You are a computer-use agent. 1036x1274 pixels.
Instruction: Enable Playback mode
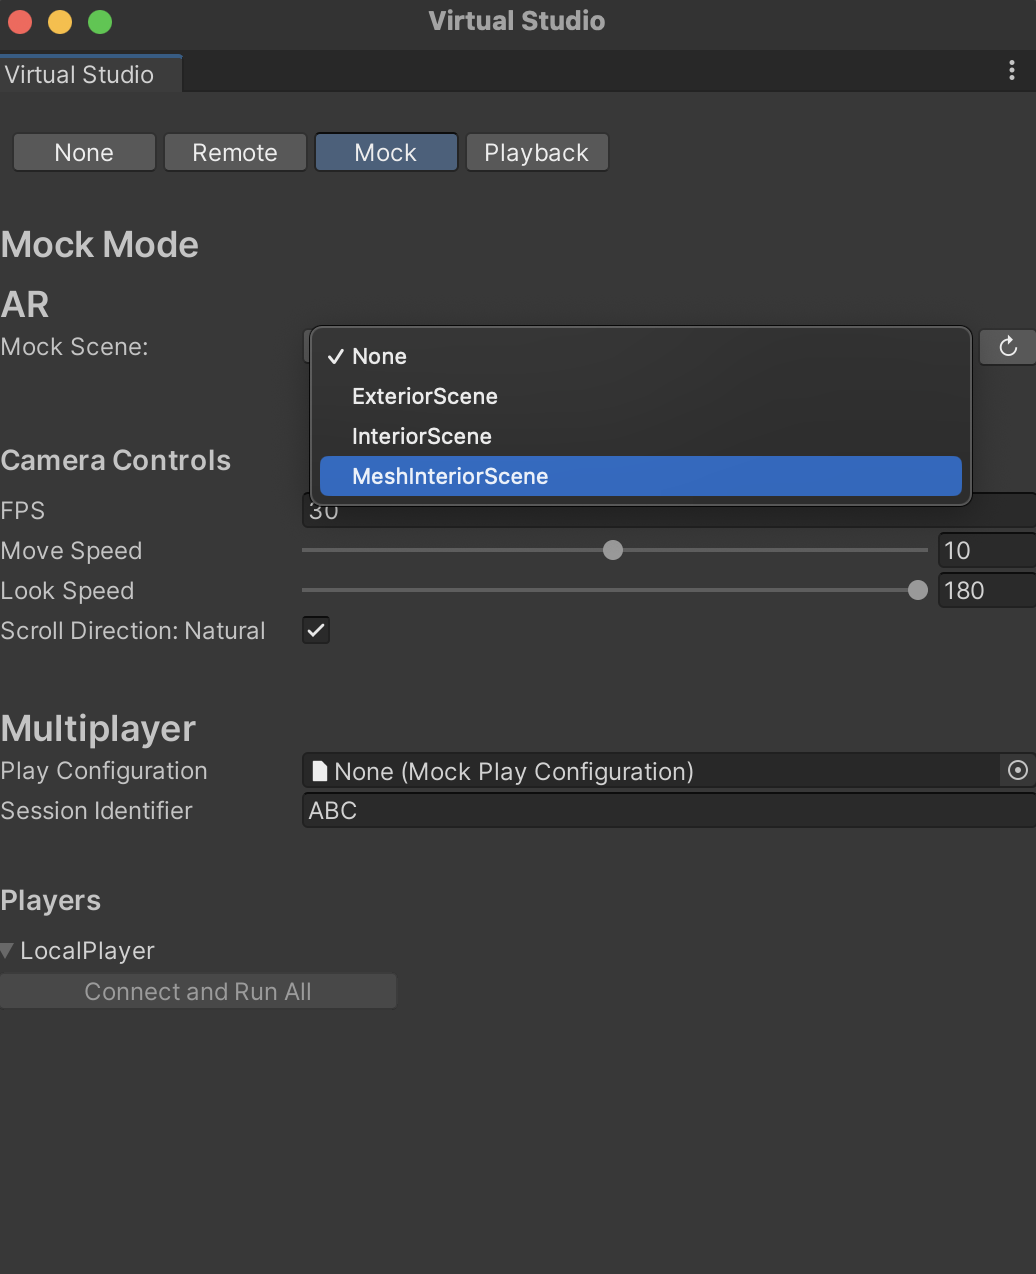click(537, 152)
